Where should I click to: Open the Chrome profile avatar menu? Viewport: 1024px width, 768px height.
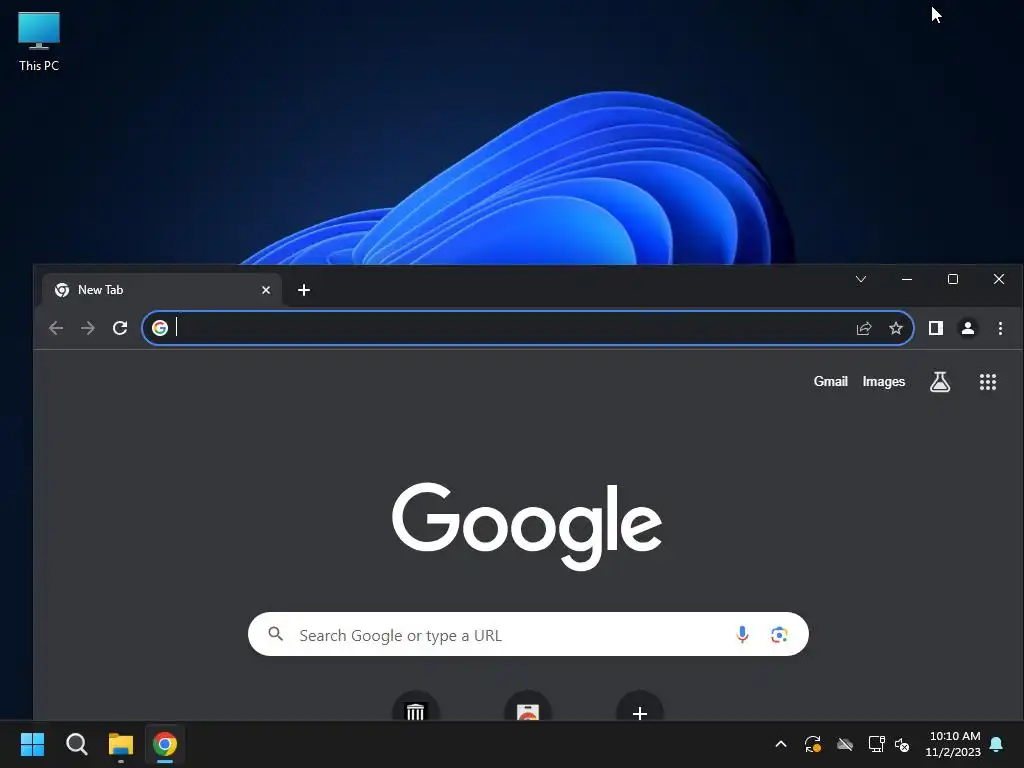[x=968, y=328]
